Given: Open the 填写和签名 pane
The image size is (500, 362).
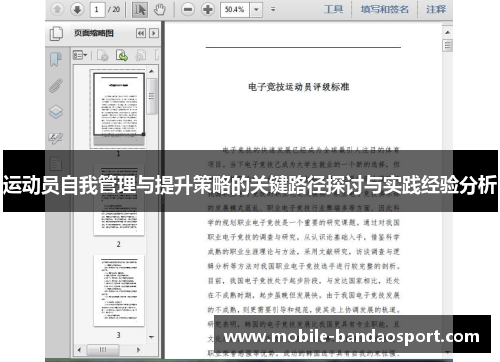Looking at the screenshot, I should pyautogui.click(x=385, y=9).
